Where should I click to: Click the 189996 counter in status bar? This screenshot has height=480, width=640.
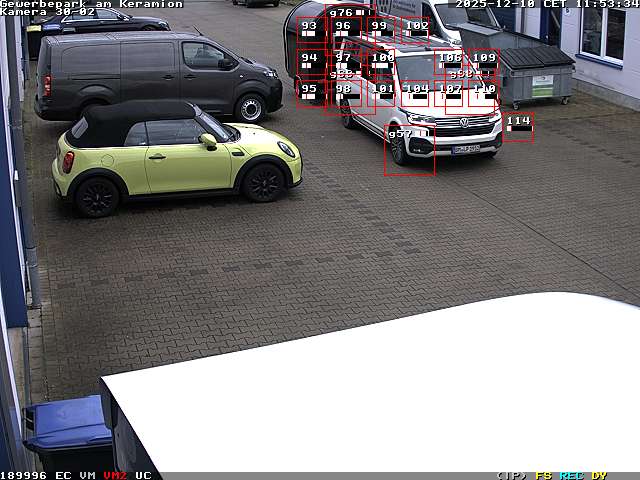[x=24, y=475]
